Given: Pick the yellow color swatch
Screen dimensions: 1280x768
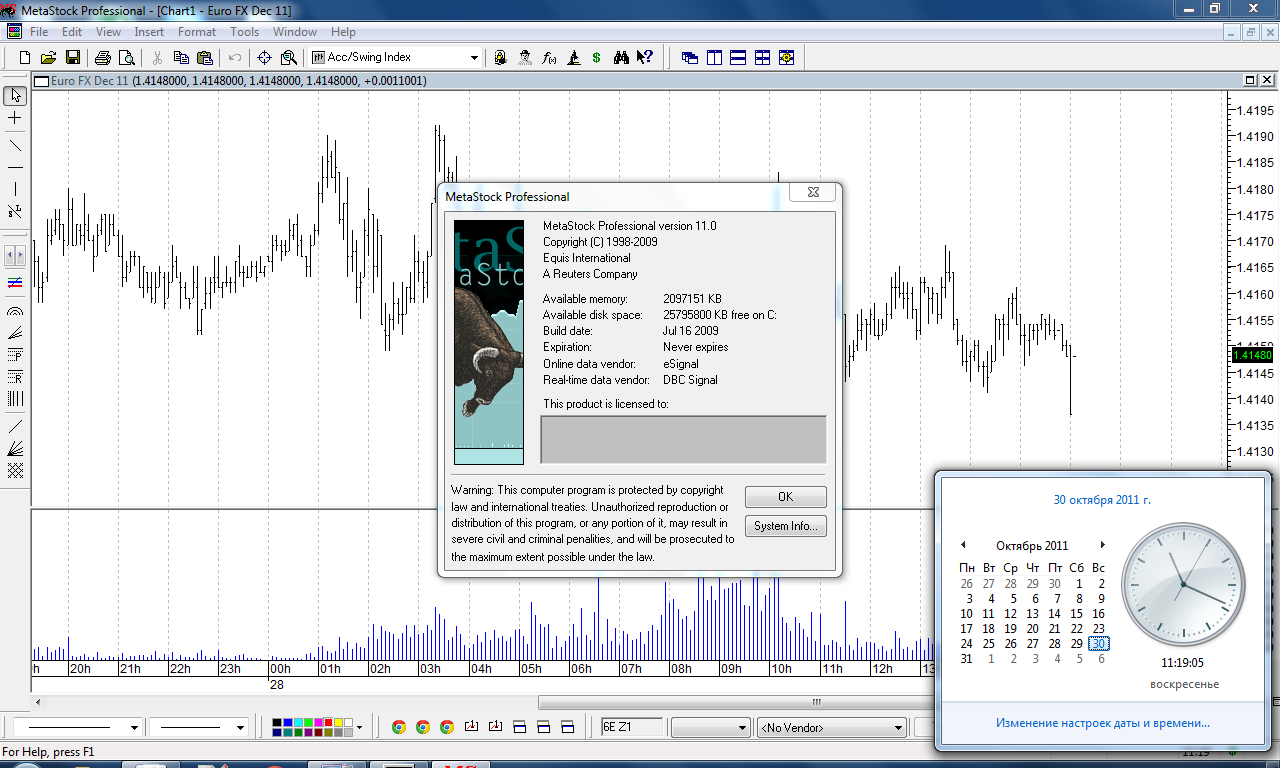Looking at the screenshot, I should [x=338, y=722].
